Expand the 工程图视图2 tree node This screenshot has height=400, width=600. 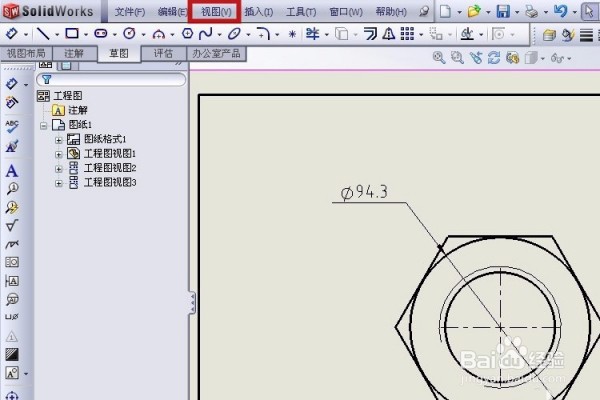coord(59,168)
